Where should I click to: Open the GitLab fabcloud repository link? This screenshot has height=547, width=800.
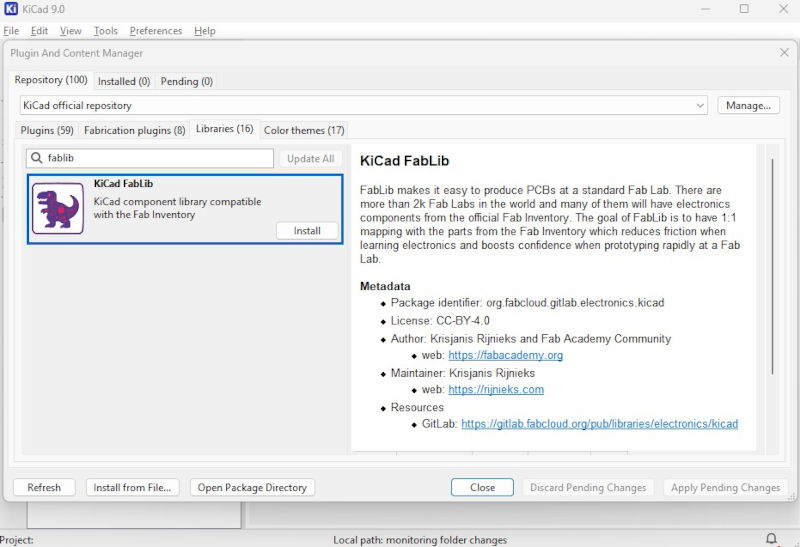point(599,424)
